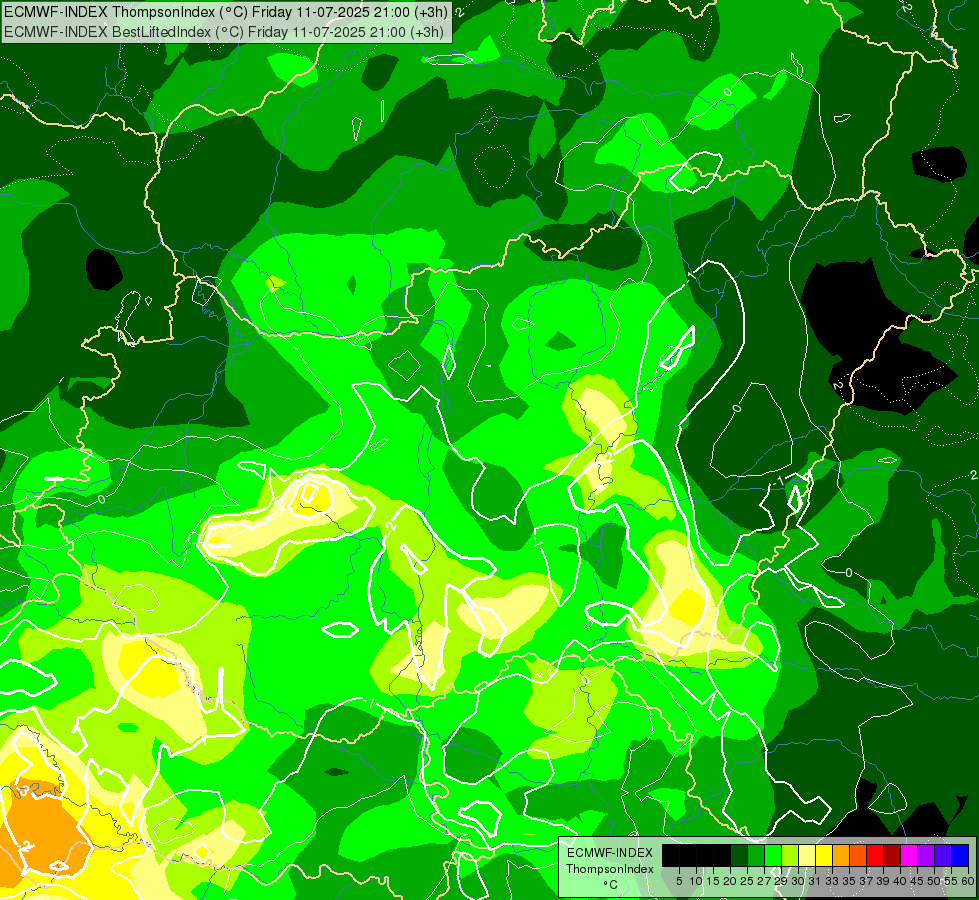The width and height of the screenshot is (979, 900).
Task: Click the legend label ThompsonIndex
Action: click(x=610, y=869)
